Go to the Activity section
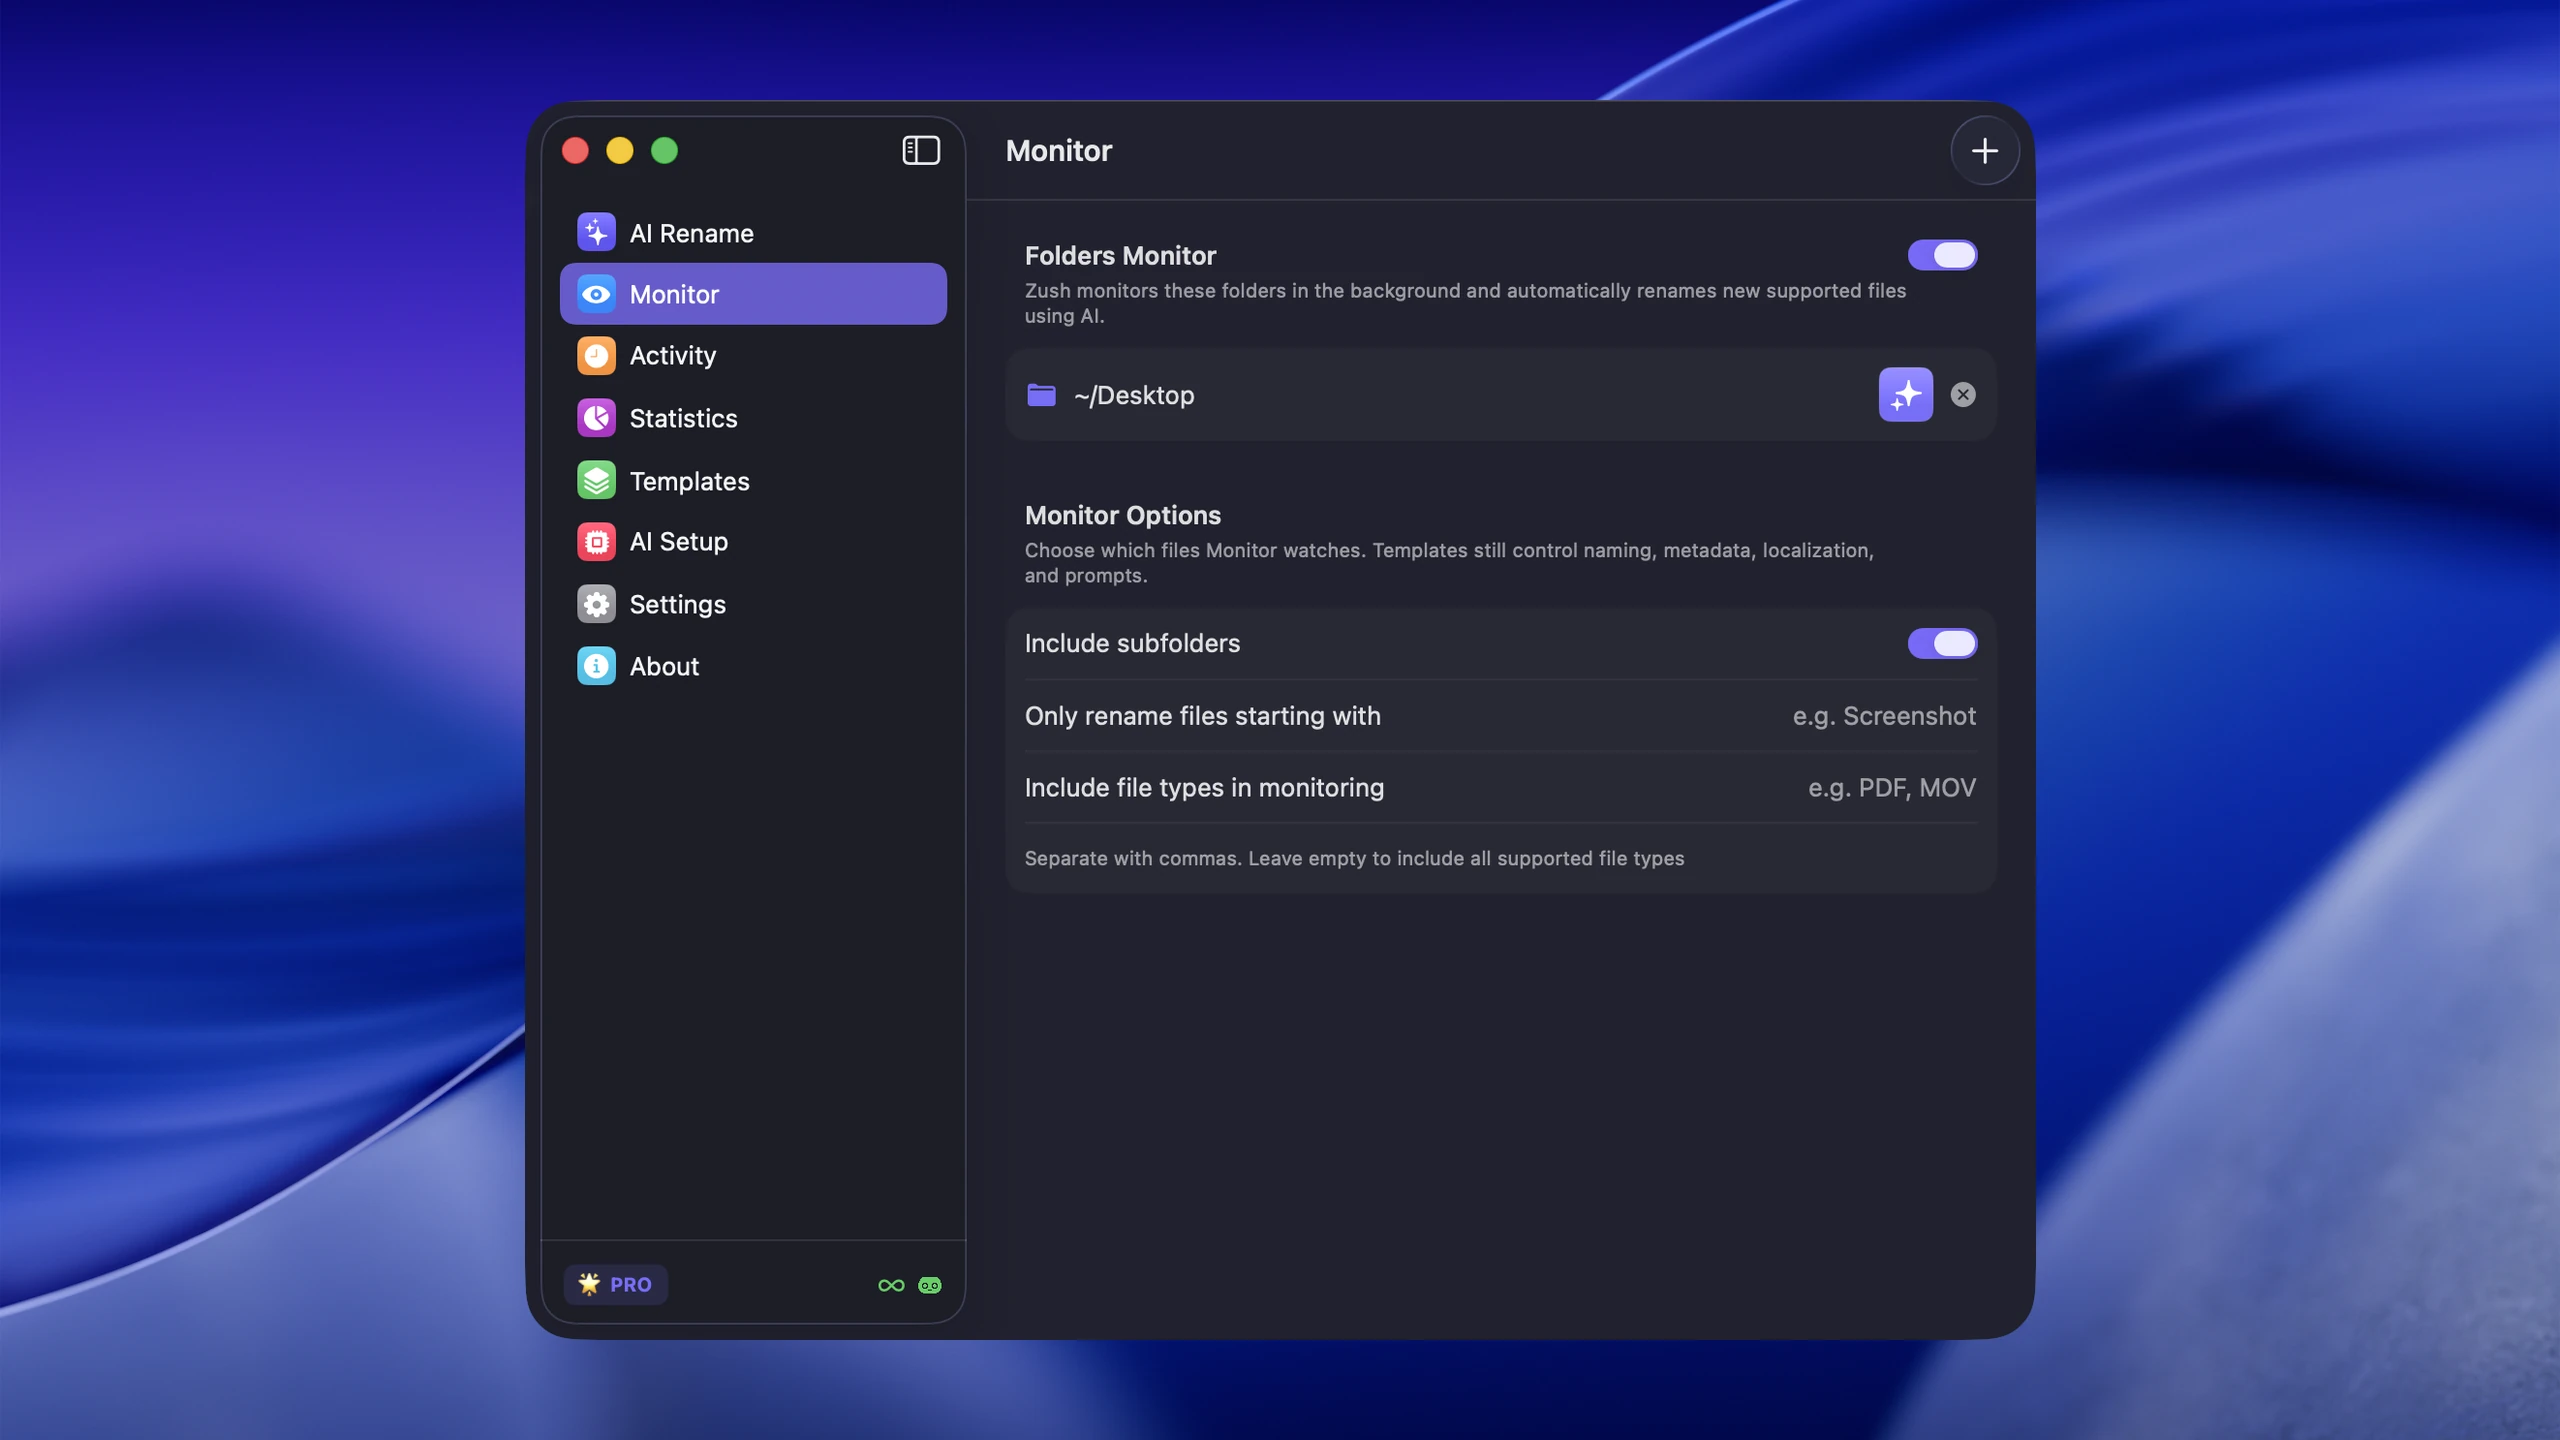 coord(753,355)
